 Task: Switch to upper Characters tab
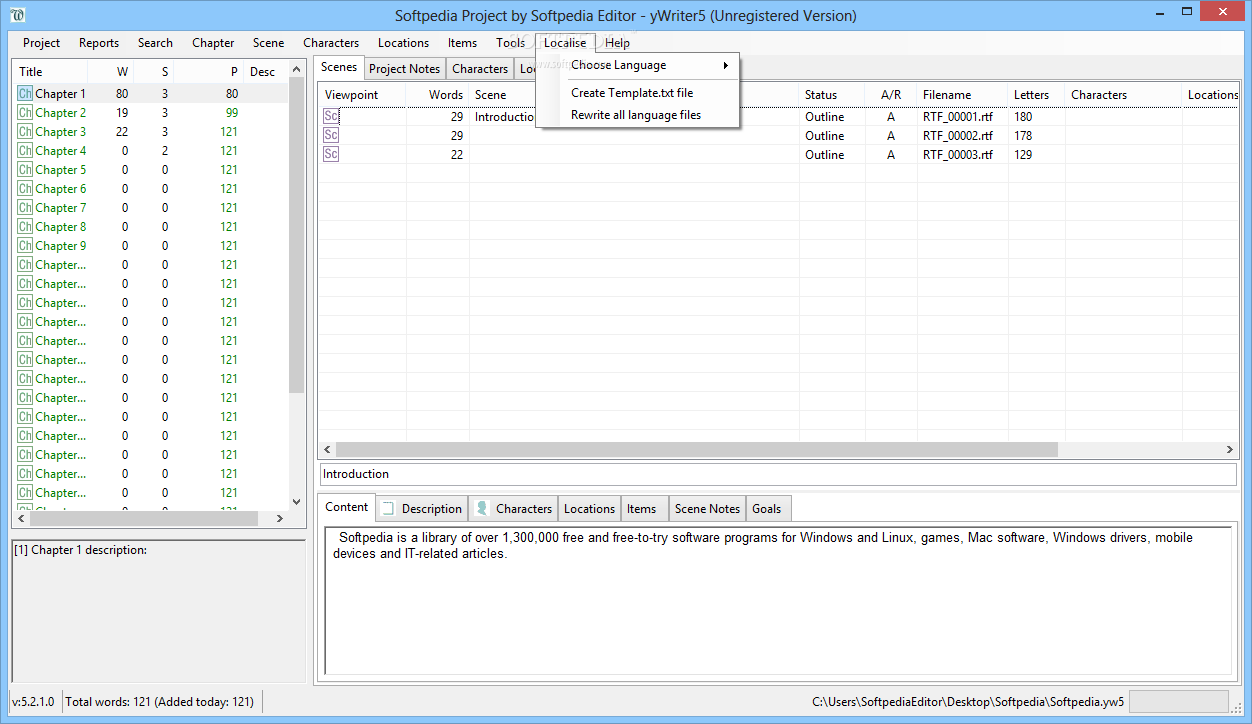tap(480, 69)
